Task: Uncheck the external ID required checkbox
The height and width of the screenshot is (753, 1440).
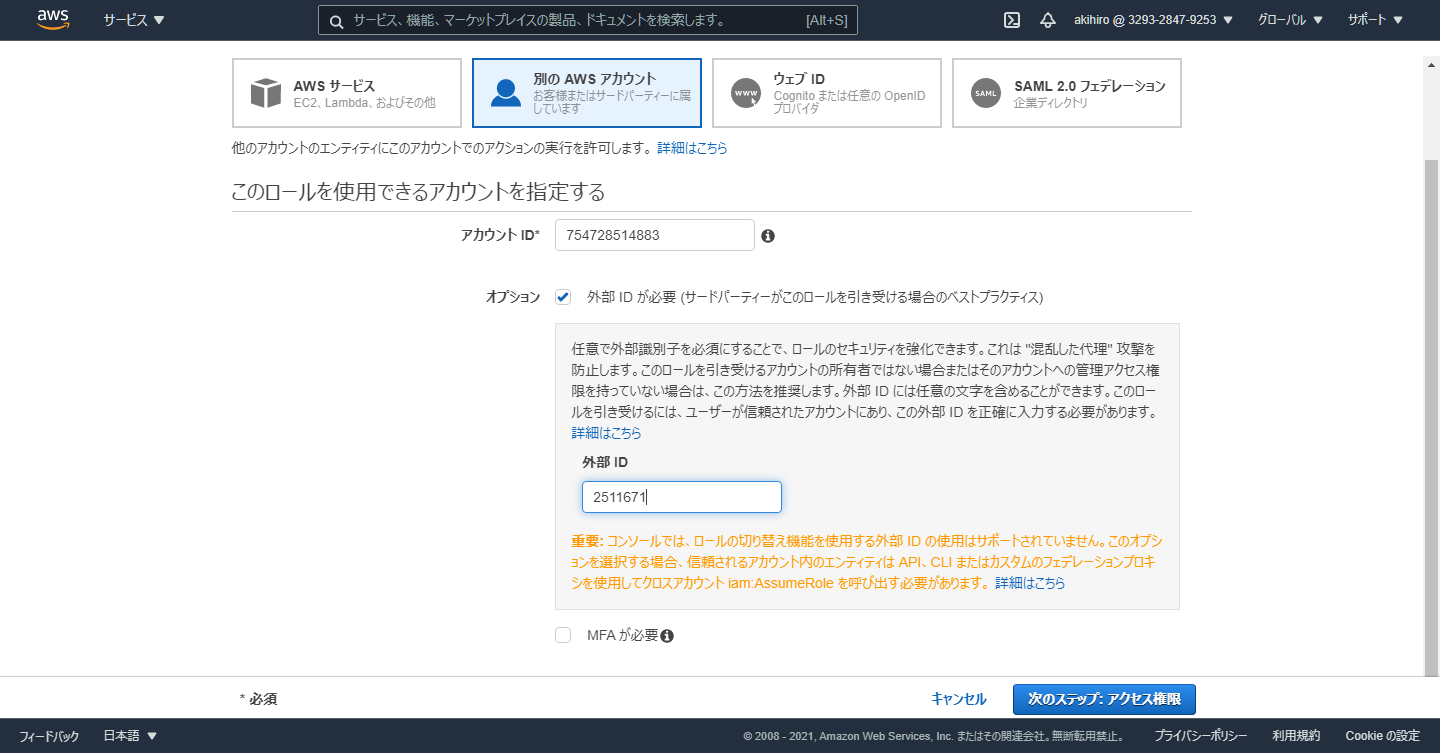Action: tap(563, 297)
